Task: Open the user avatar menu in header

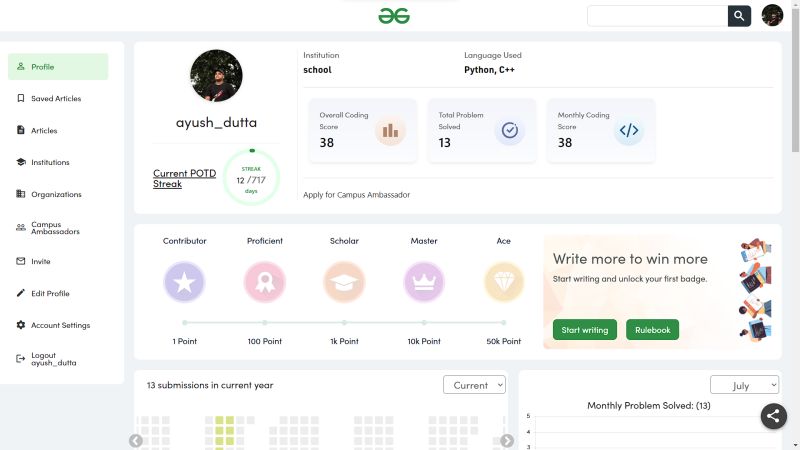Action: pyautogui.click(x=772, y=15)
